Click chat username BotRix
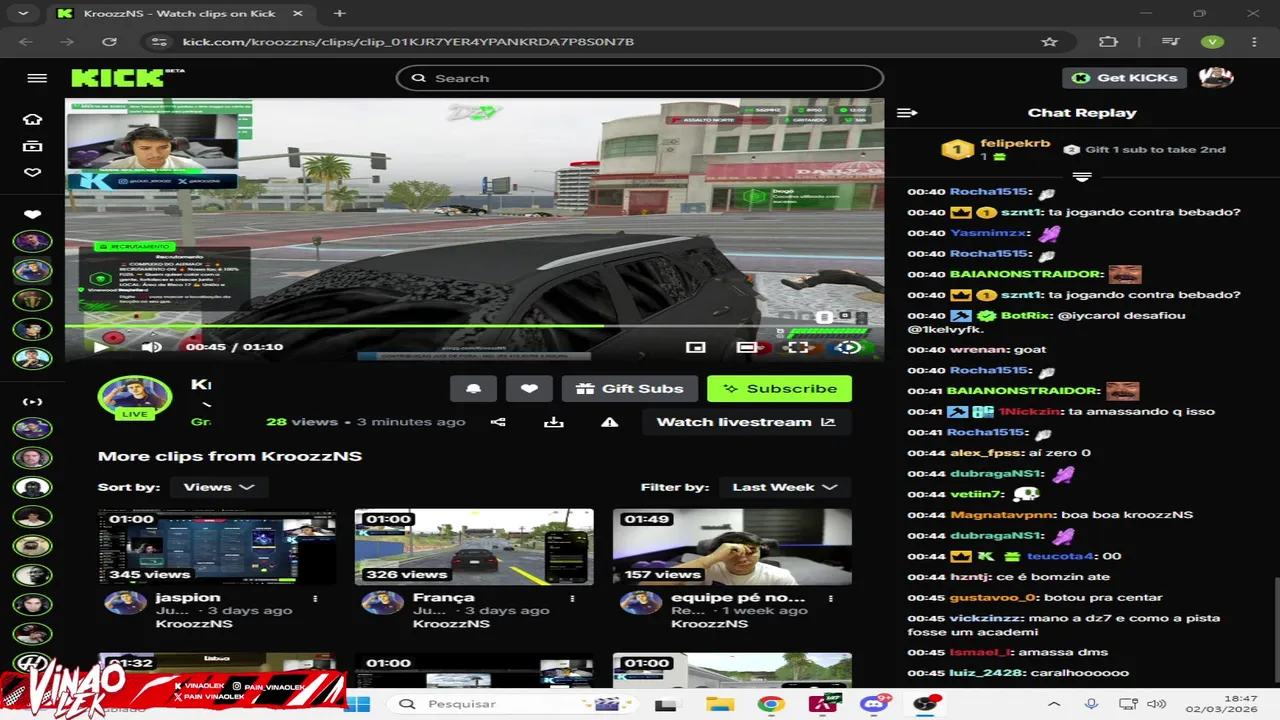This screenshot has width=1280, height=720. coord(1026,315)
